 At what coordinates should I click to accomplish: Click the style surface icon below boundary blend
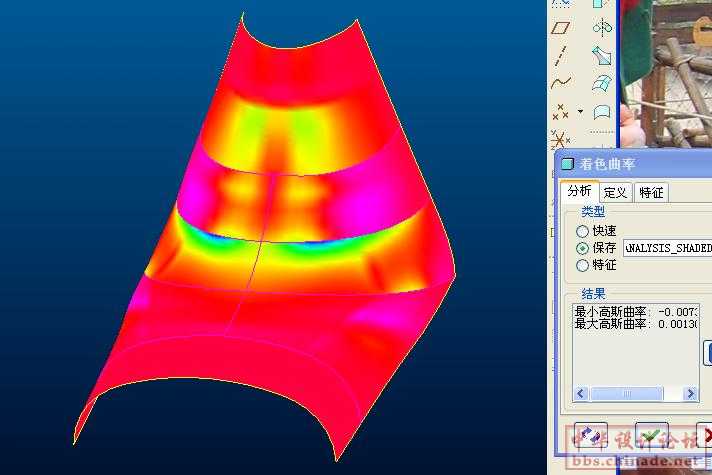(602, 112)
